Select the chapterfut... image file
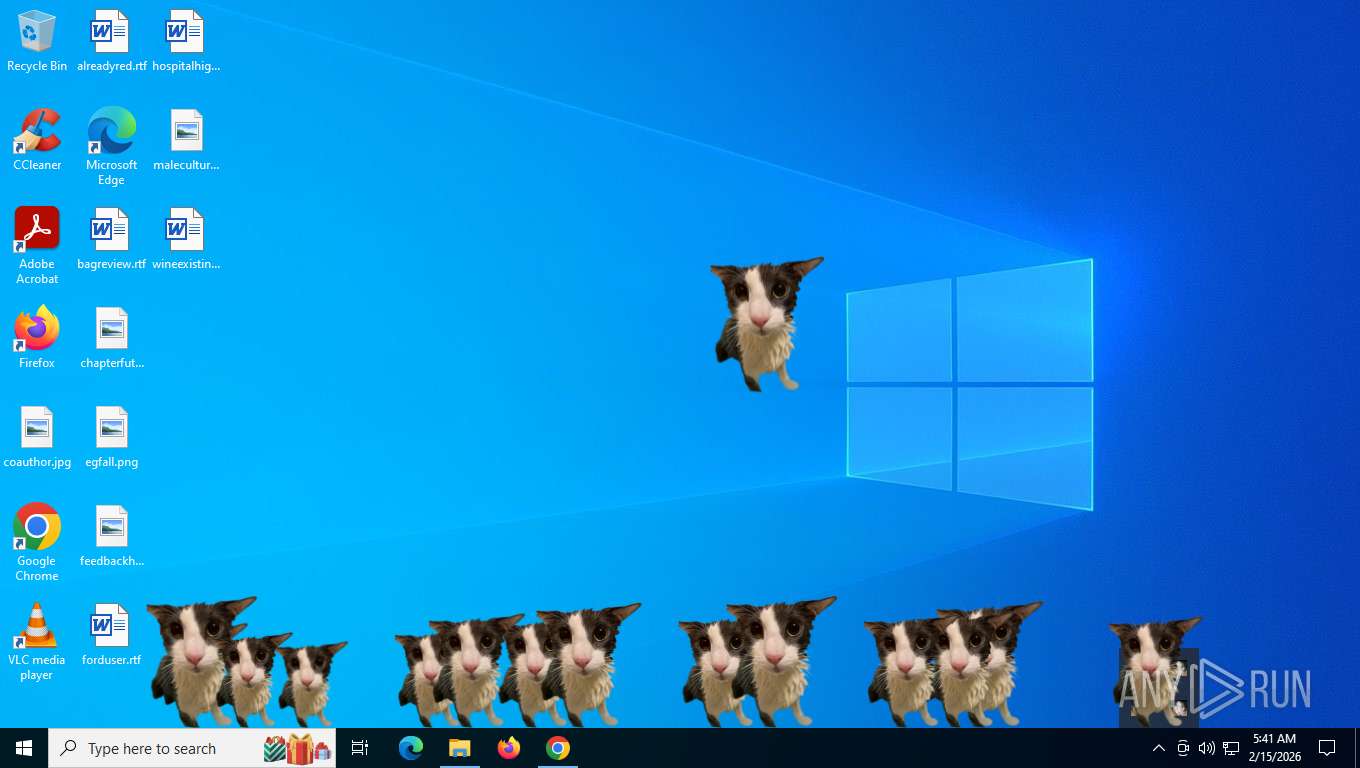 [111, 338]
